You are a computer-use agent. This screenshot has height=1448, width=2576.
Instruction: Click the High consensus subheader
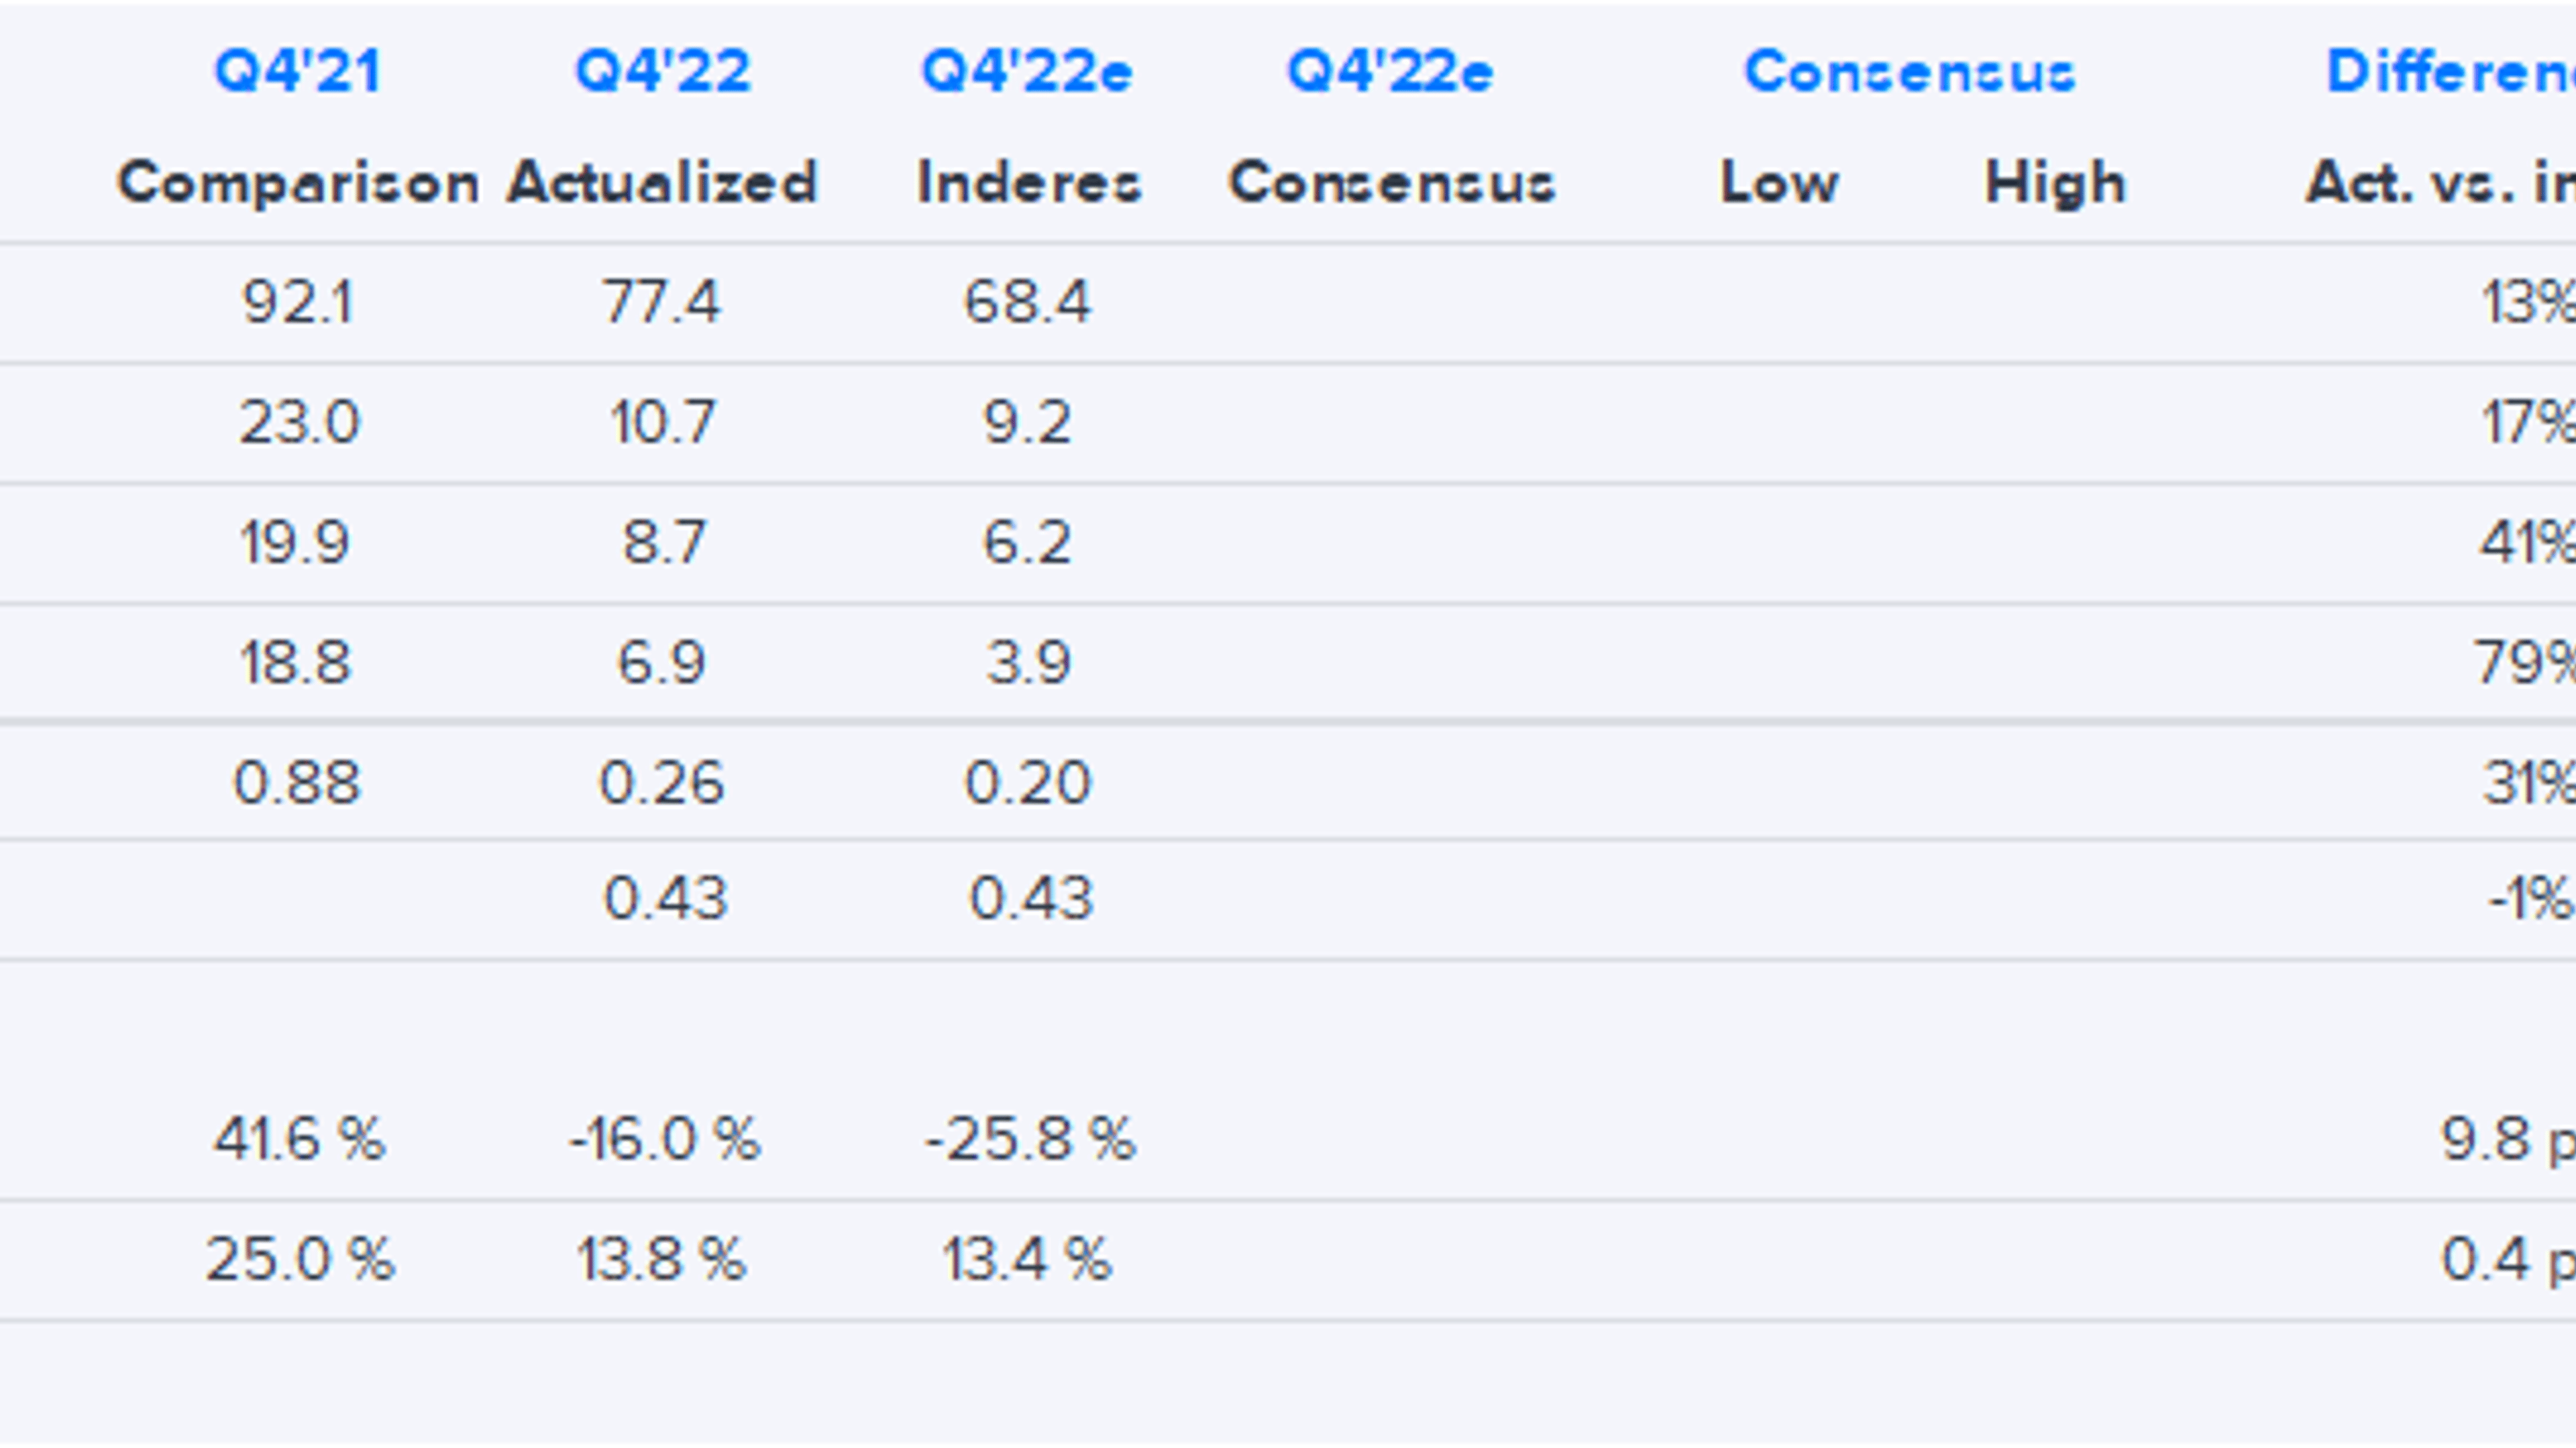point(2055,183)
